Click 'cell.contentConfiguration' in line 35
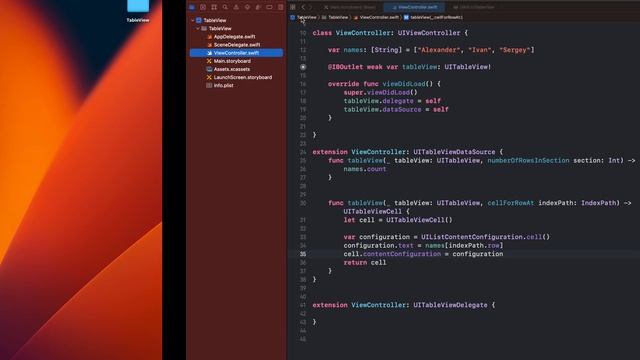The image size is (640, 360). click(392, 254)
